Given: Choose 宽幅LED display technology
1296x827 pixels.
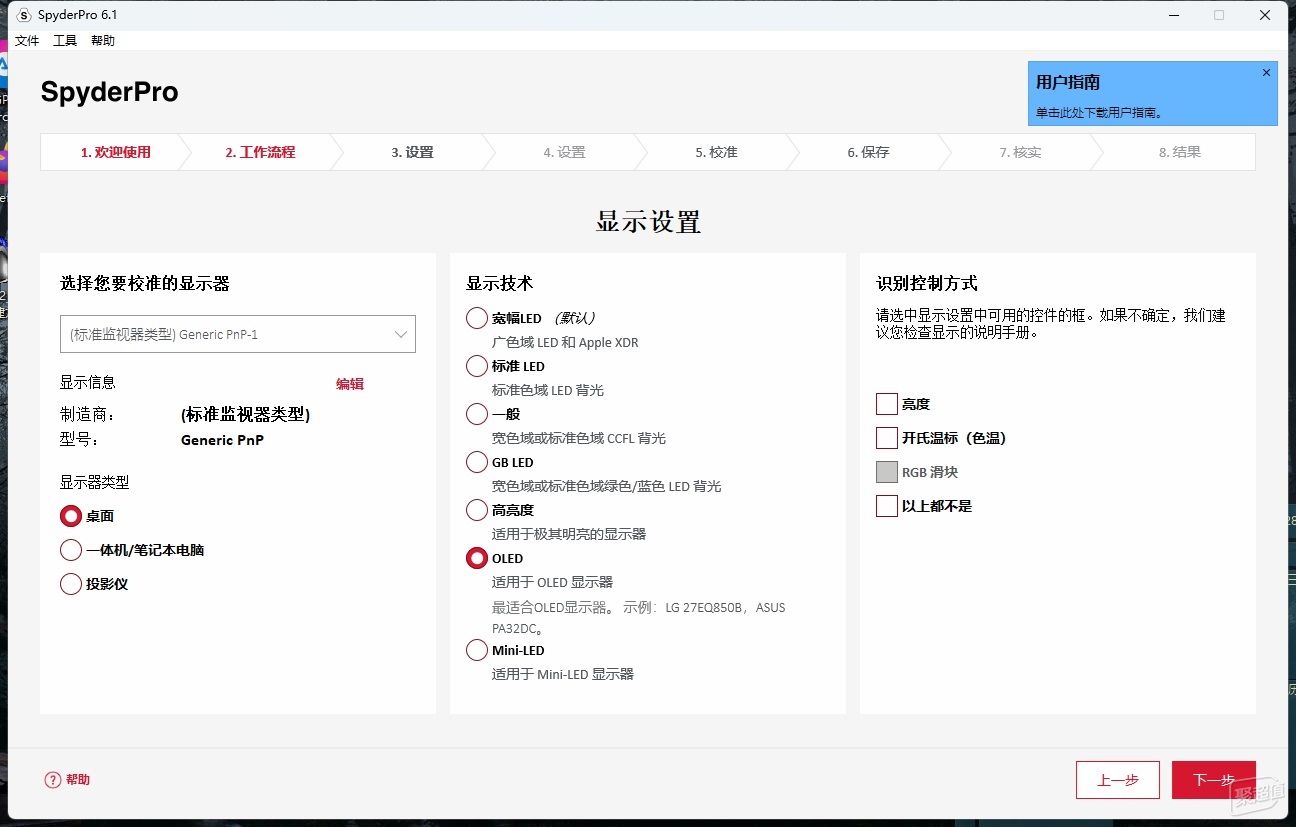Looking at the screenshot, I should [477, 318].
